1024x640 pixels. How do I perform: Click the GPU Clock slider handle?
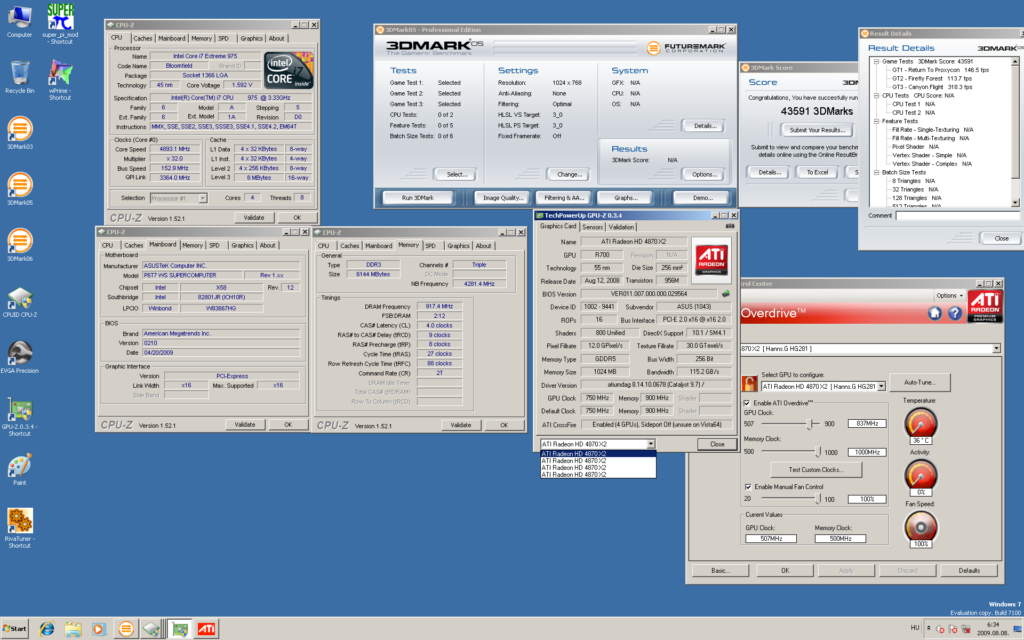(810, 424)
